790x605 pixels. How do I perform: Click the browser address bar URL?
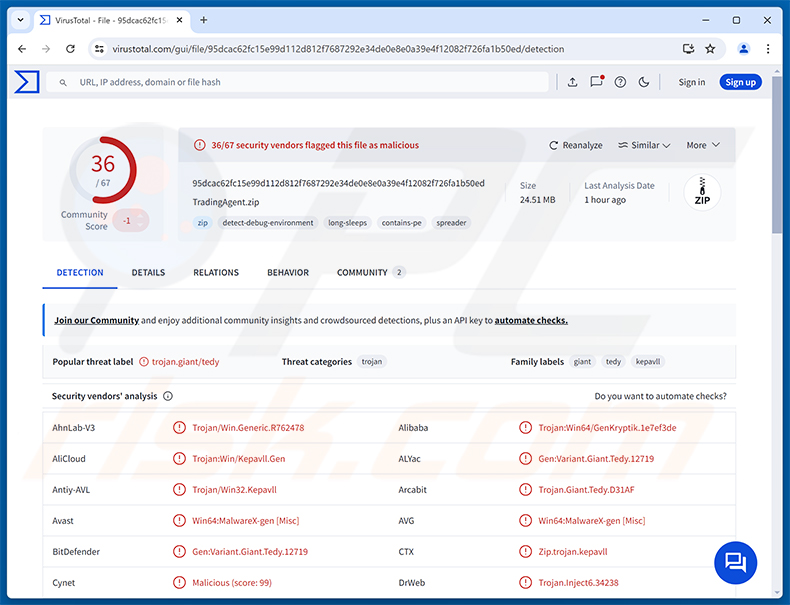[x=338, y=49]
